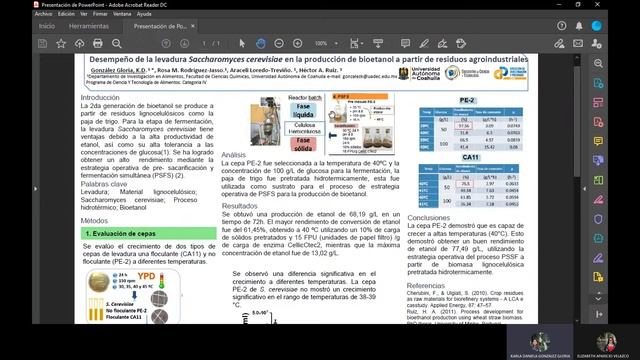Open the sign document tool
640x360 pixels.
[x=442, y=43]
